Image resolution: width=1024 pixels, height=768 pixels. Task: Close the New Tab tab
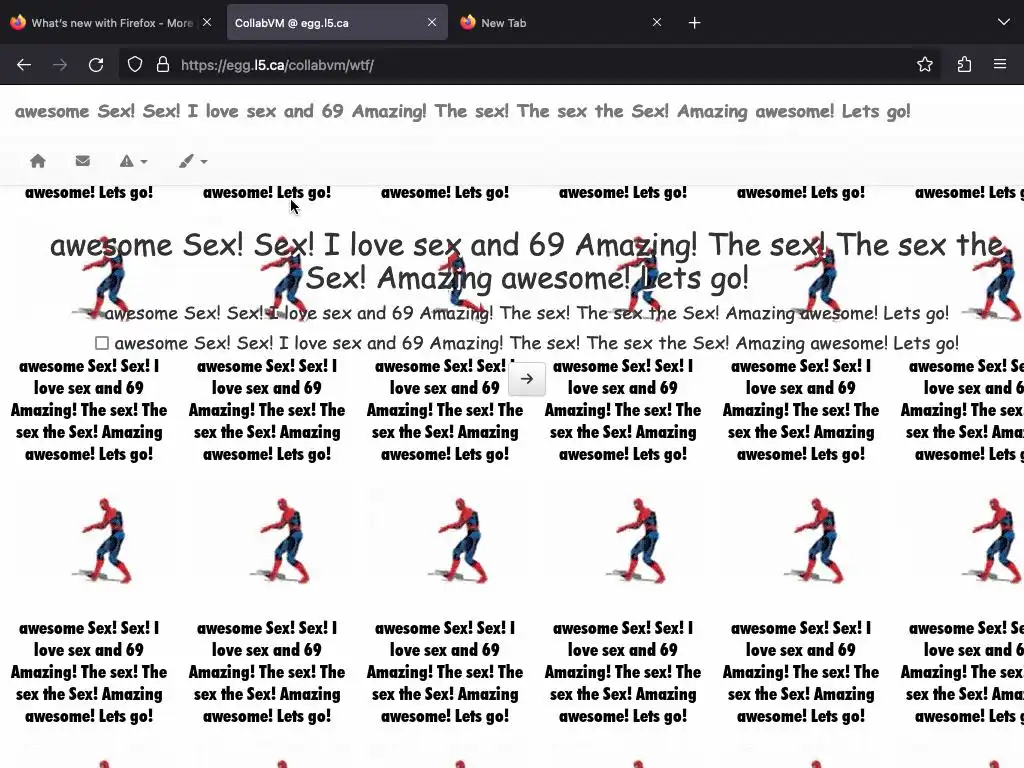tap(657, 22)
